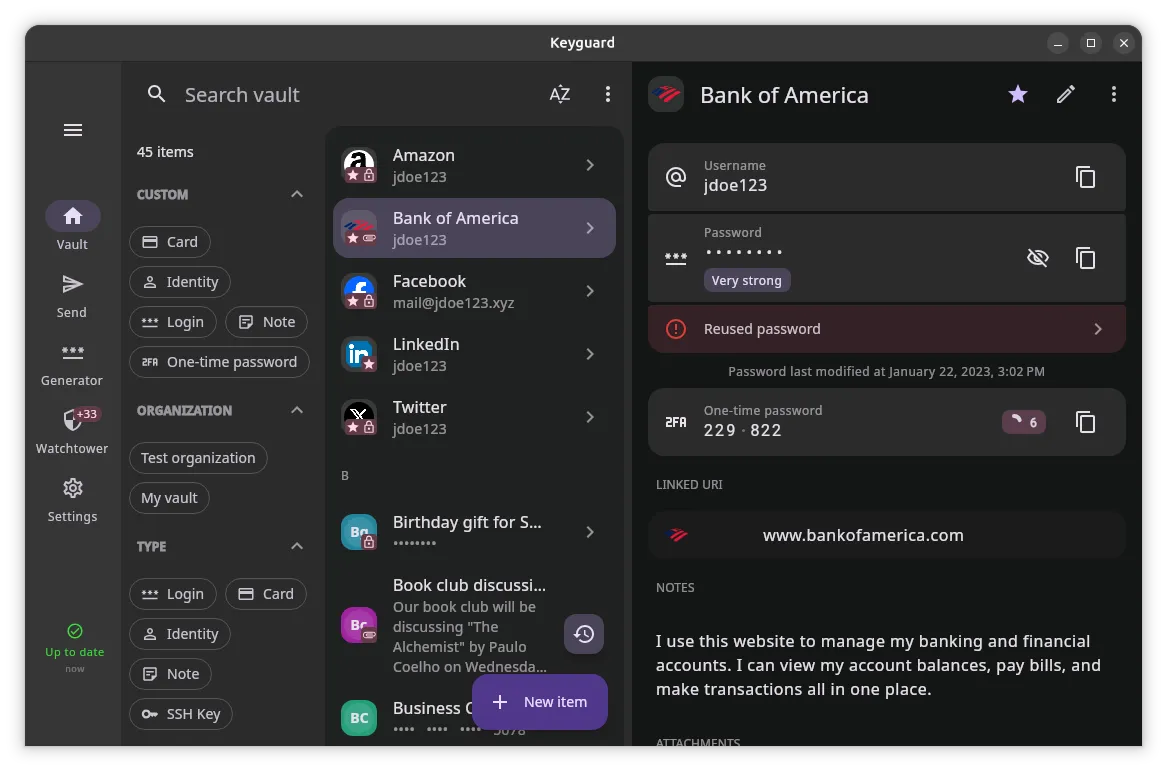Open the Birthday gift item chevron
1167x771 pixels.
coord(589,532)
